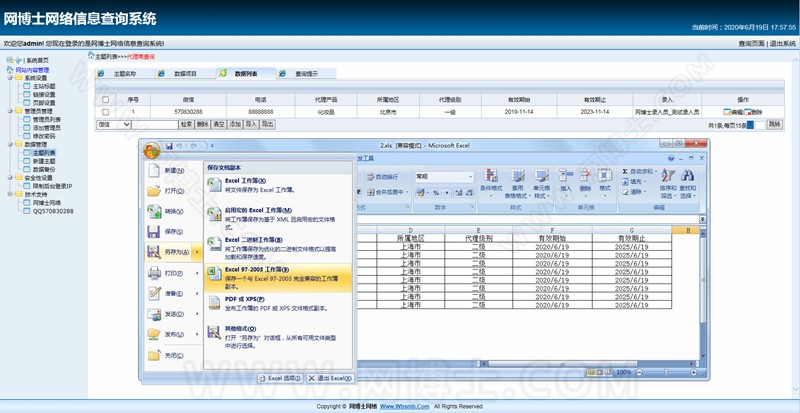Open the www.Wbsmb.Com footer link
The width and height of the screenshot is (800, 413).
pos(405,406)
